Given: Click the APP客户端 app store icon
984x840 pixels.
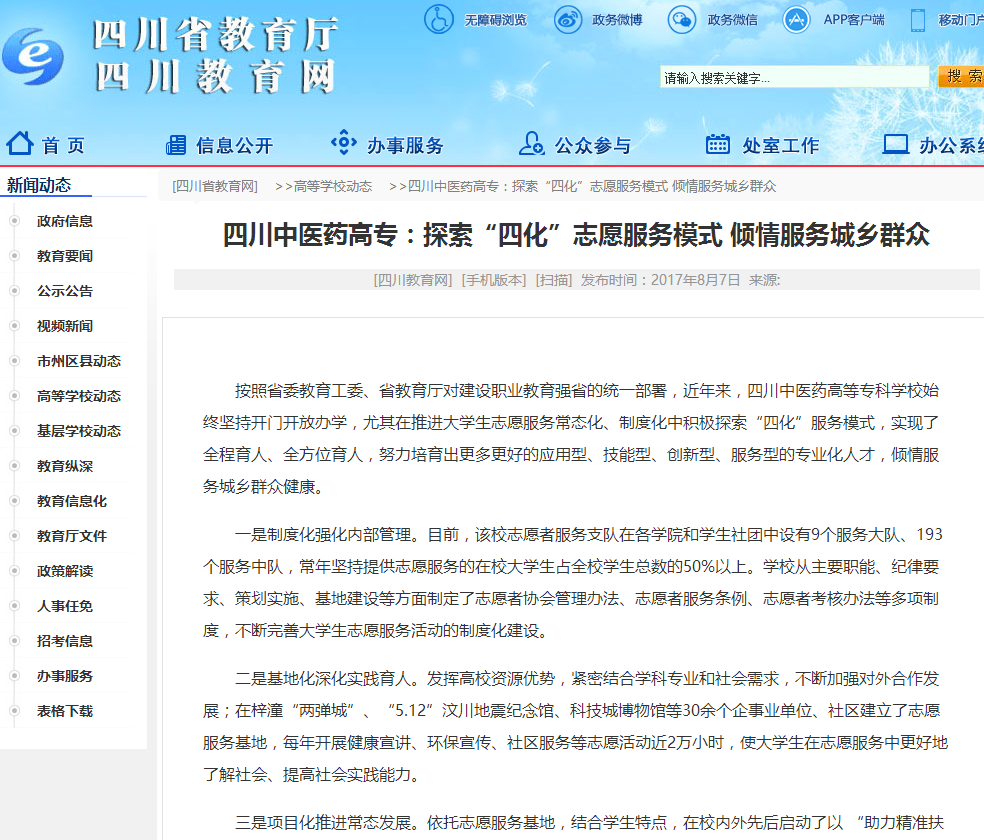Looking at the screenshot, I should click(x=797, y=19).
